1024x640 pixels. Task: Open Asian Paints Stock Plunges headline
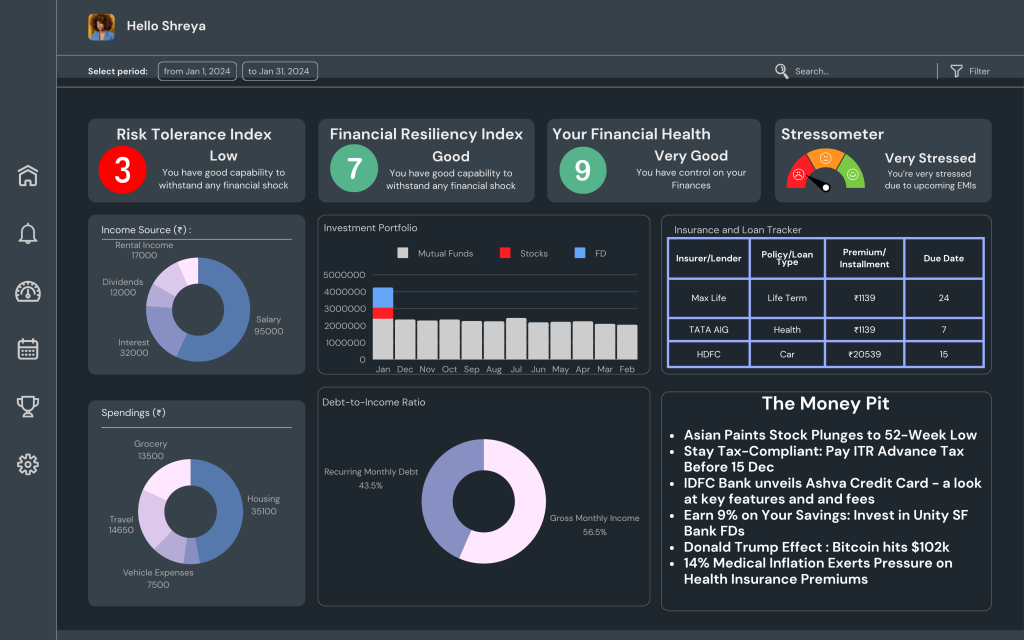(x=830, y=435)
